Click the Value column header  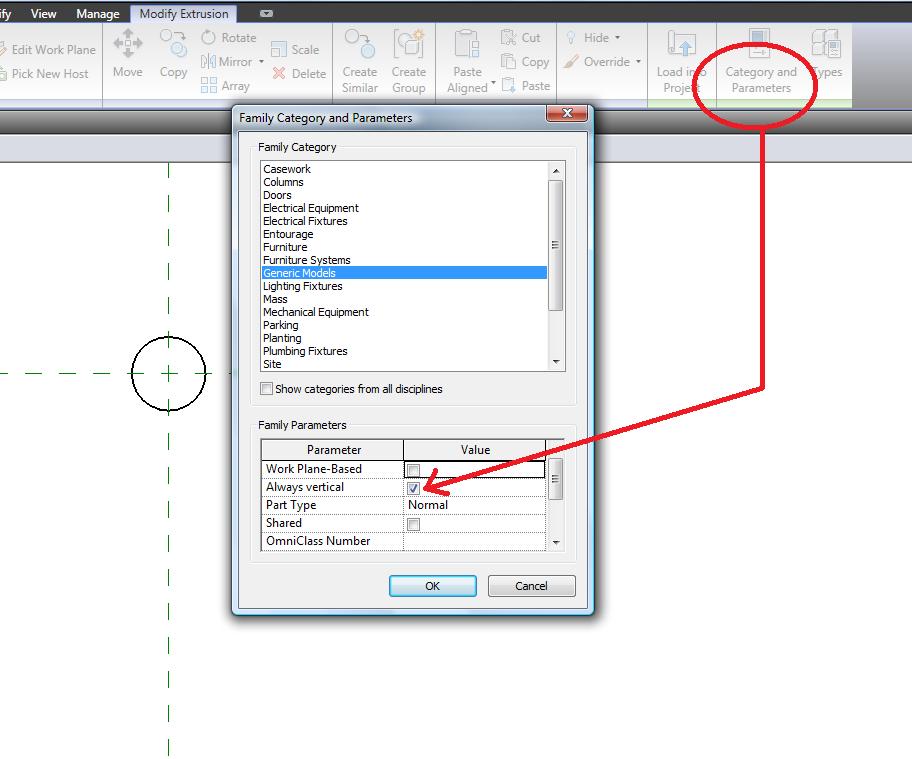click(x=475, y=450)
